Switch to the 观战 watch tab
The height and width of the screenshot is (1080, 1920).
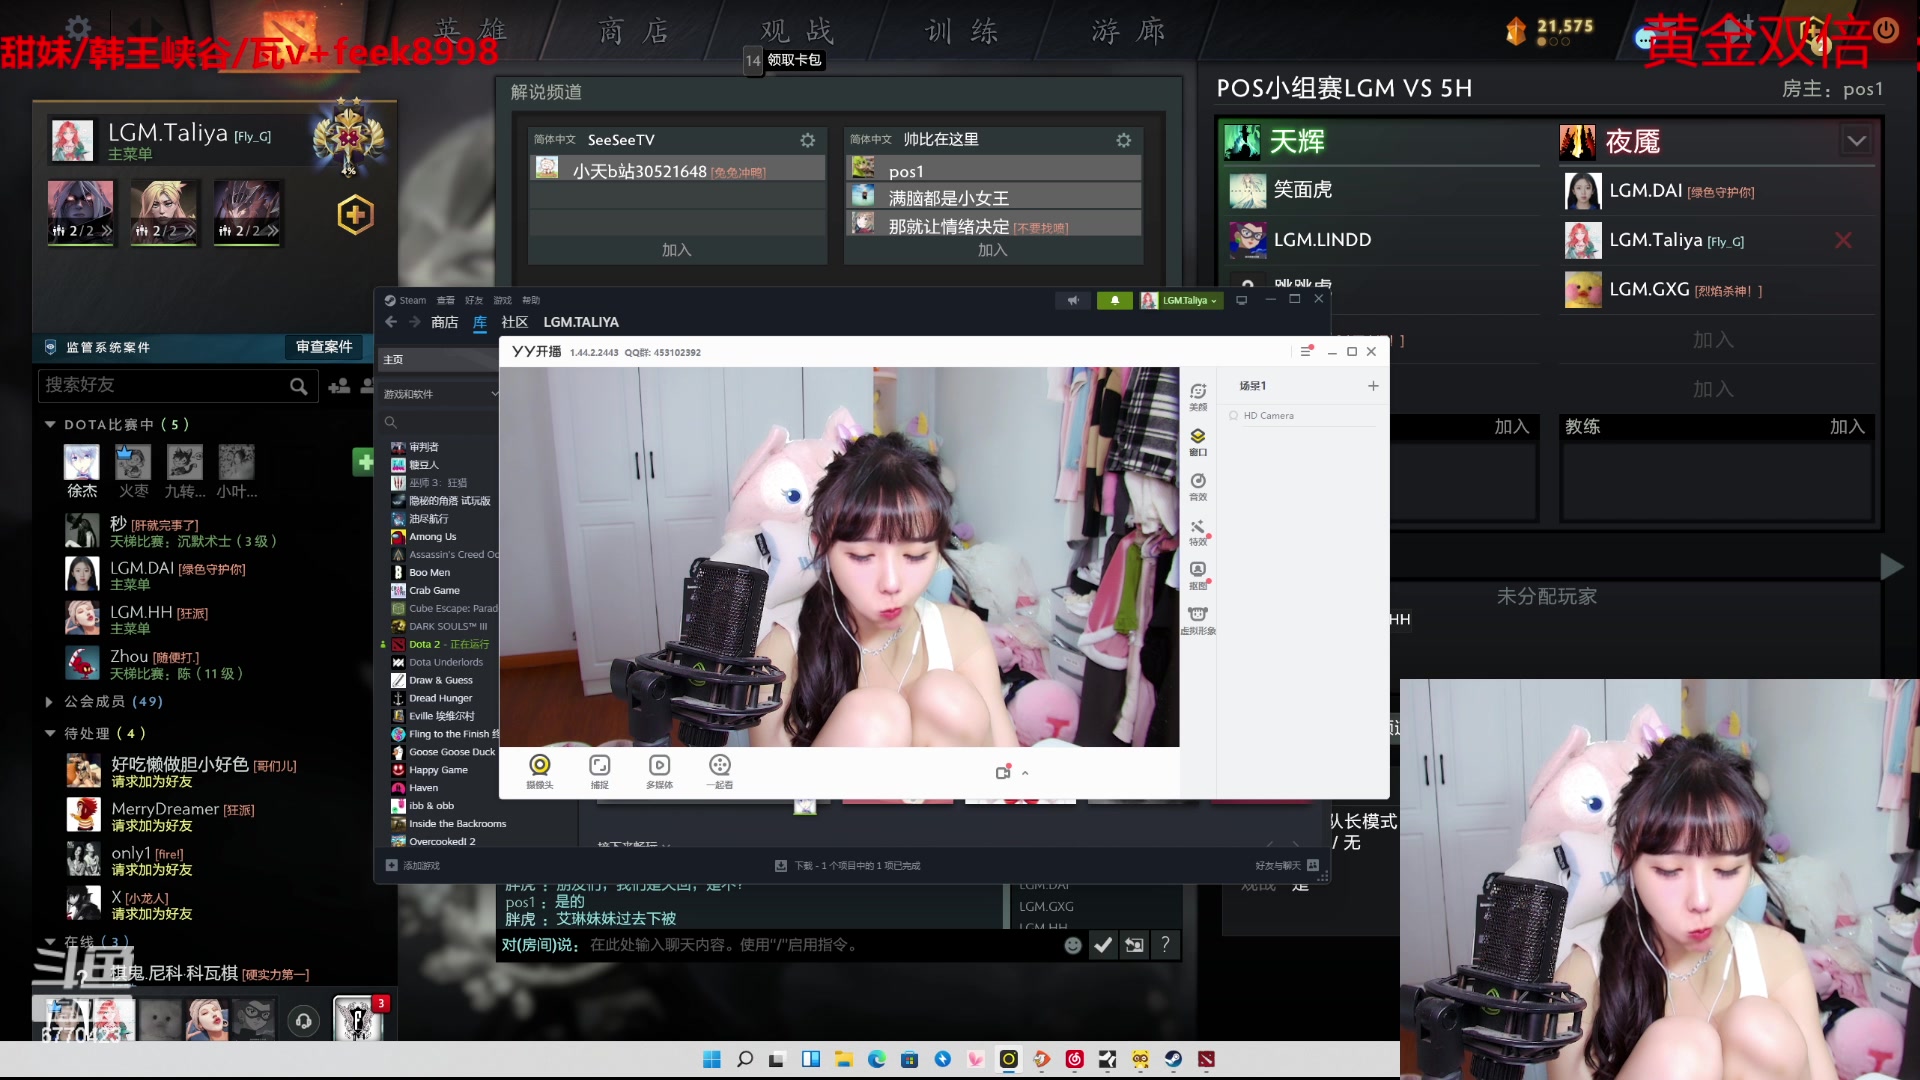coord(796,31)
